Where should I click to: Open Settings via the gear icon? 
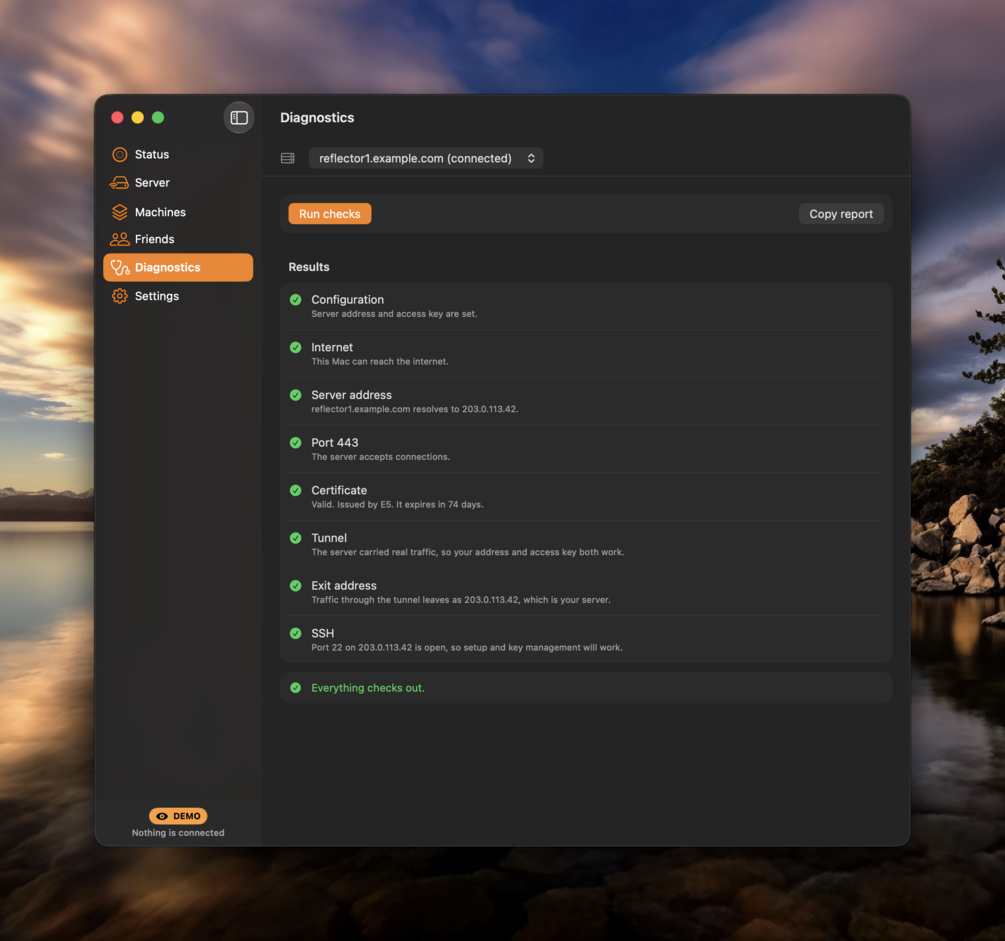click(119, 296)
